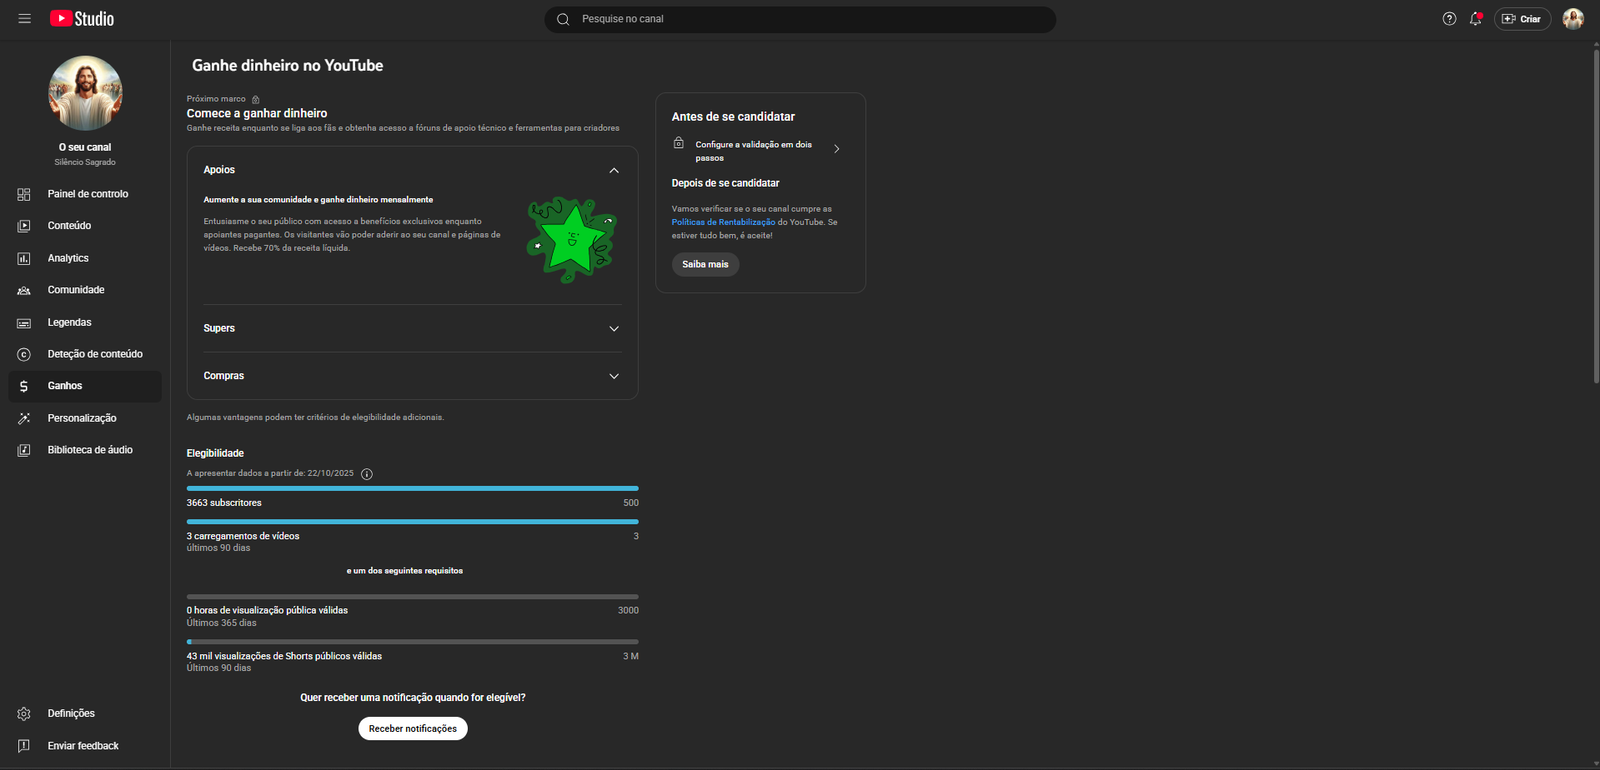Click the subscritores progress bar
This screenshot has height=770, width=1600.
point(412,489)
